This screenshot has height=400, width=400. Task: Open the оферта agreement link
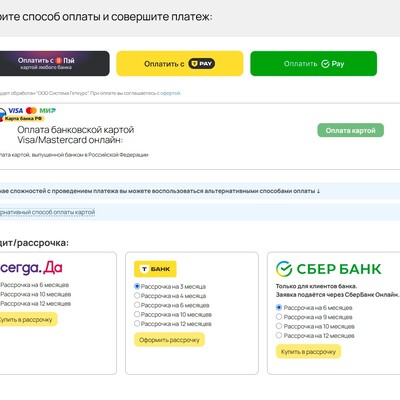click(x=170, y=93)
